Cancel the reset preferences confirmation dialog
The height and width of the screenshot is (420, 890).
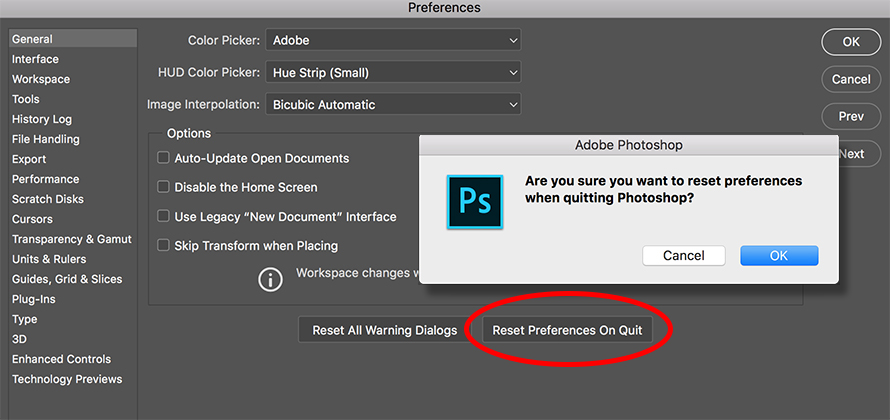[683, 255]
